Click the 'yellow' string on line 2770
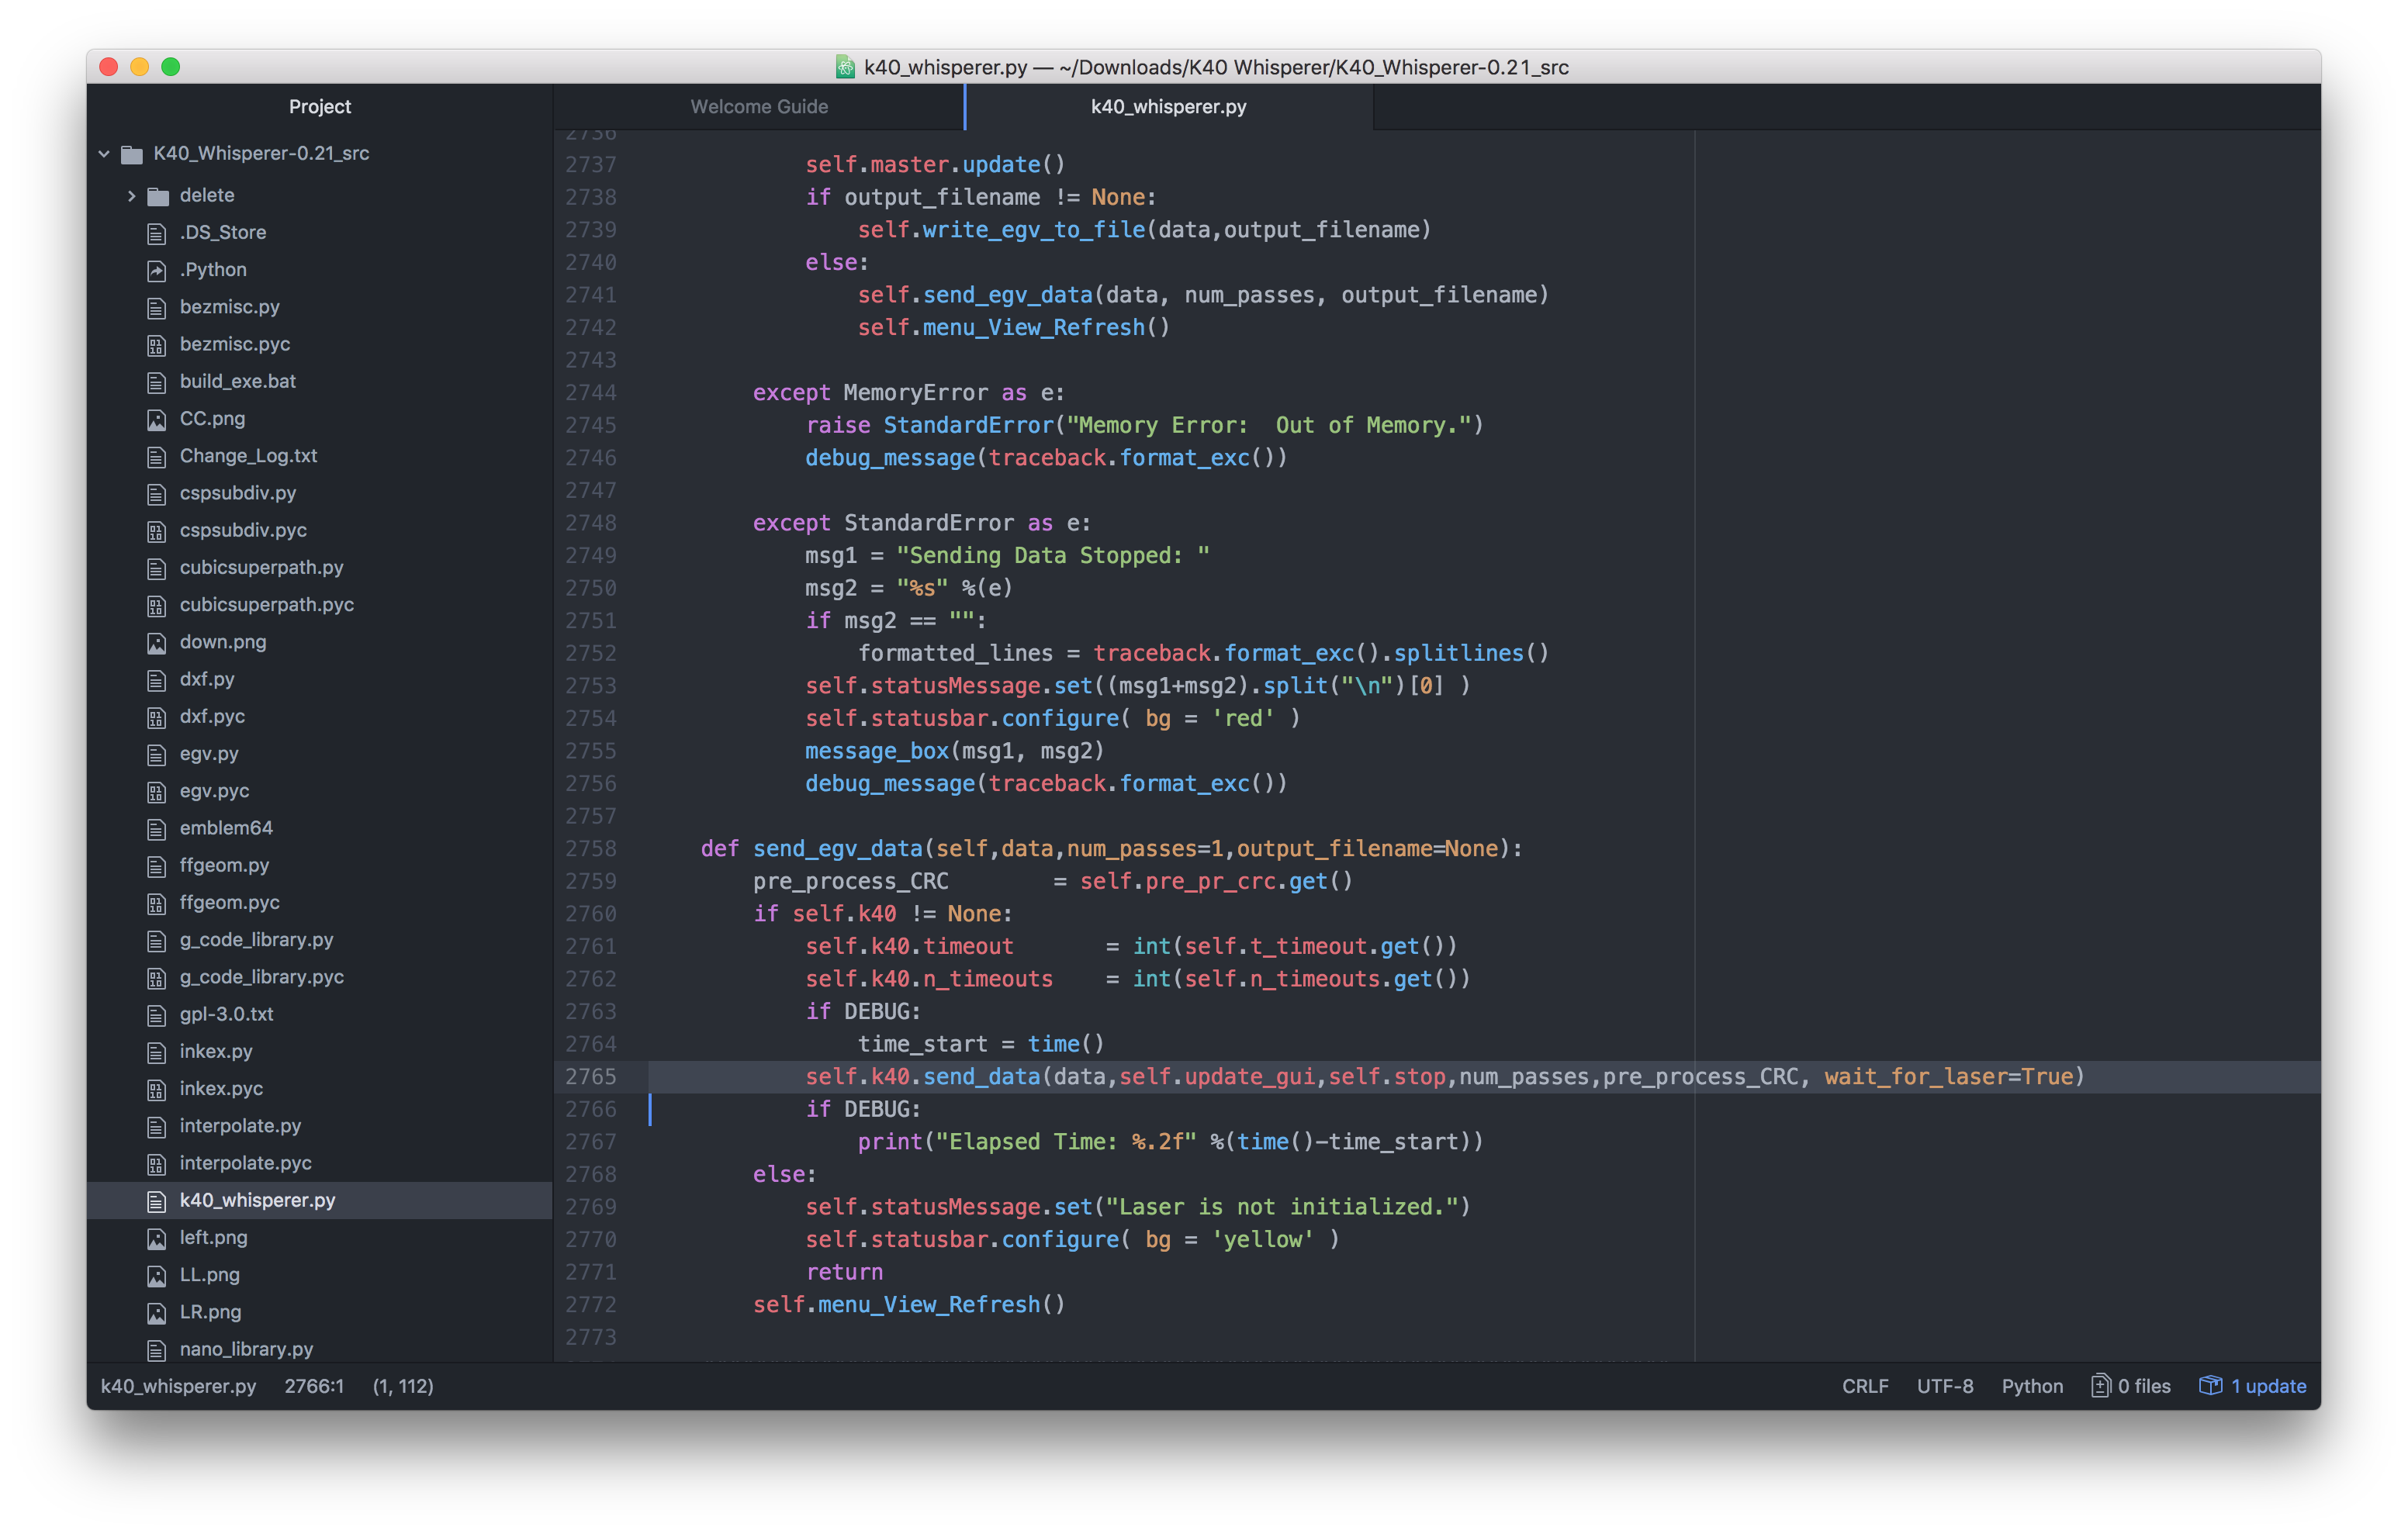Screen dimensions: 2408x1534 click(x=1263, y=1240)
